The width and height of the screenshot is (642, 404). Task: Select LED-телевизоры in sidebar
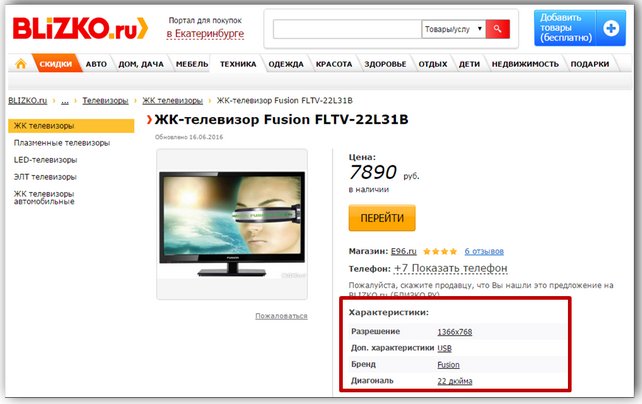point(45,160)
